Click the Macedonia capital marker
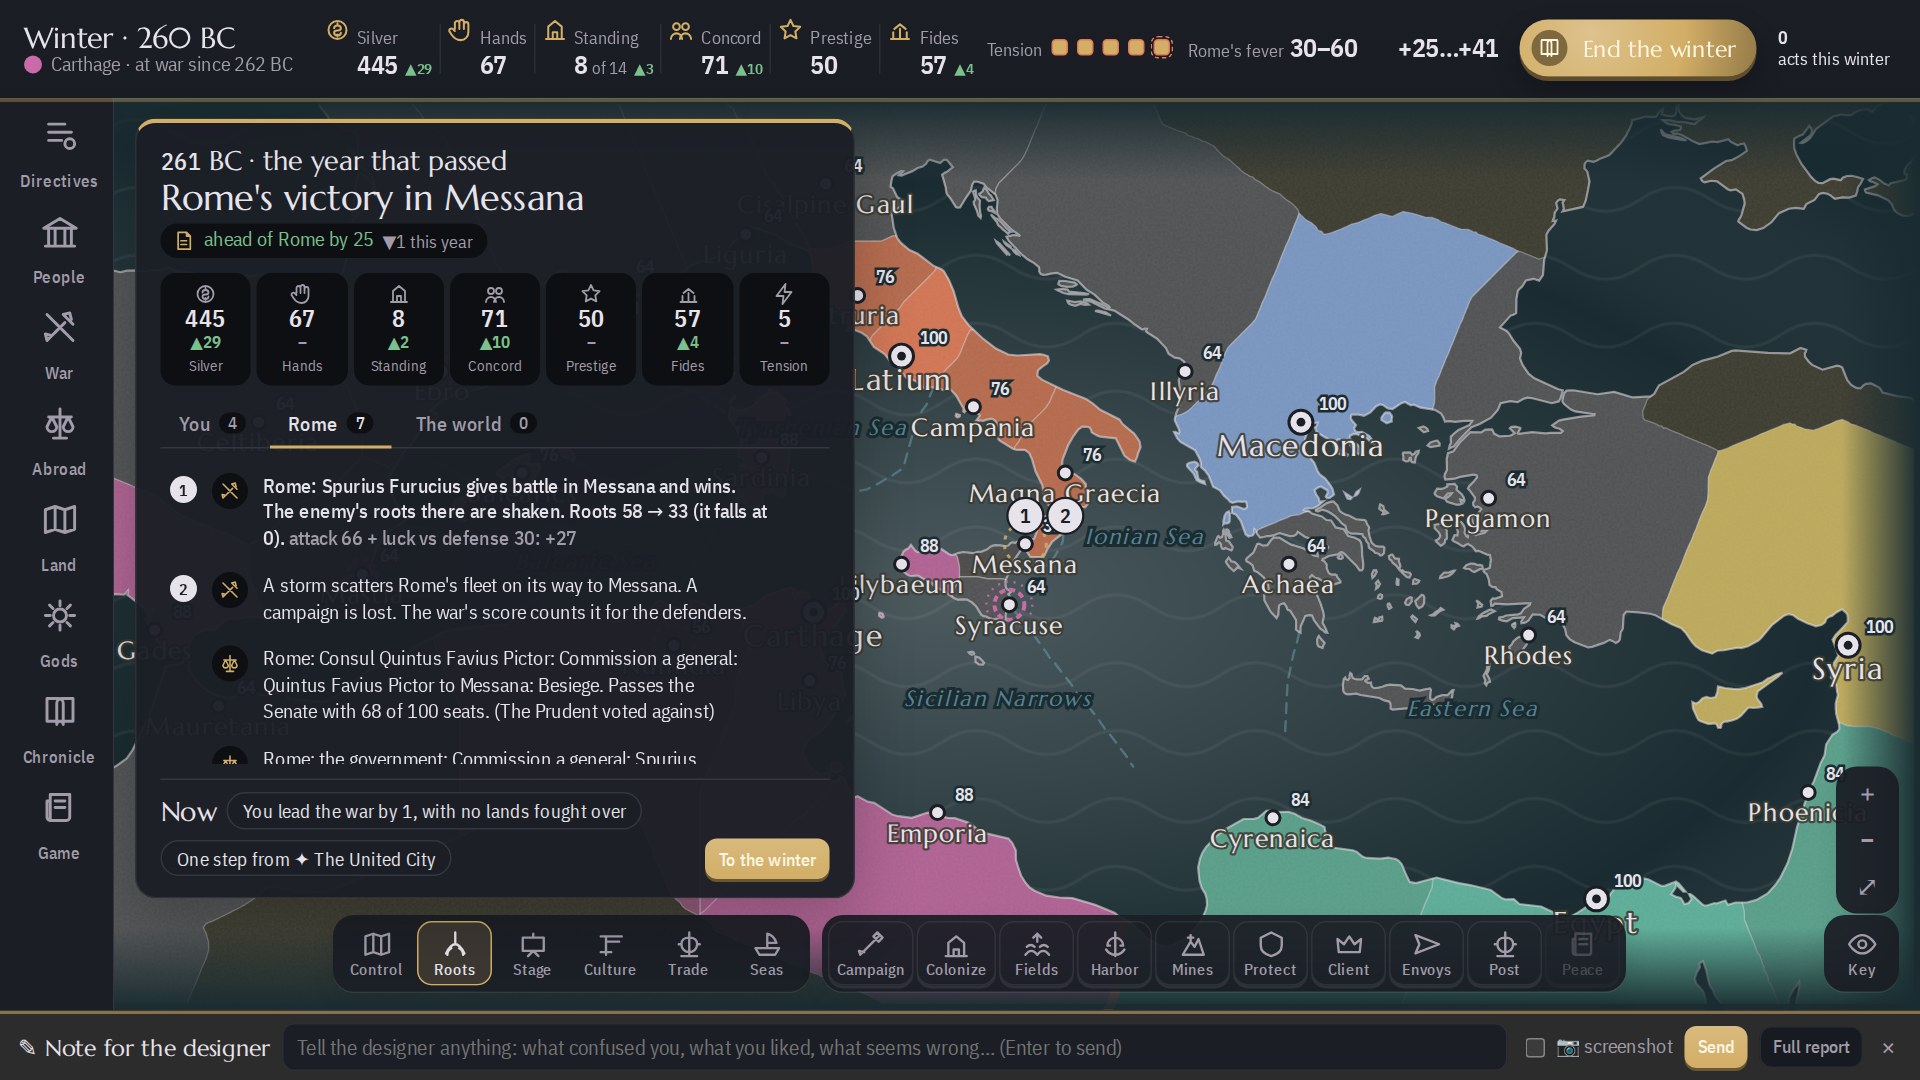The image size is (1920, 1080). [1300, 421]
